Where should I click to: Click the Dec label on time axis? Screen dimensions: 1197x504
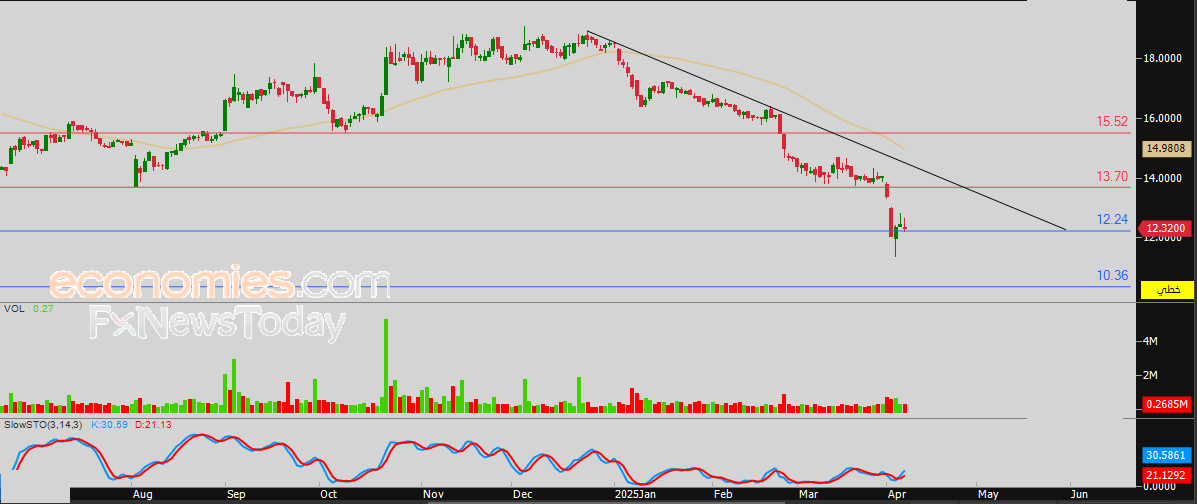point(523,495)
